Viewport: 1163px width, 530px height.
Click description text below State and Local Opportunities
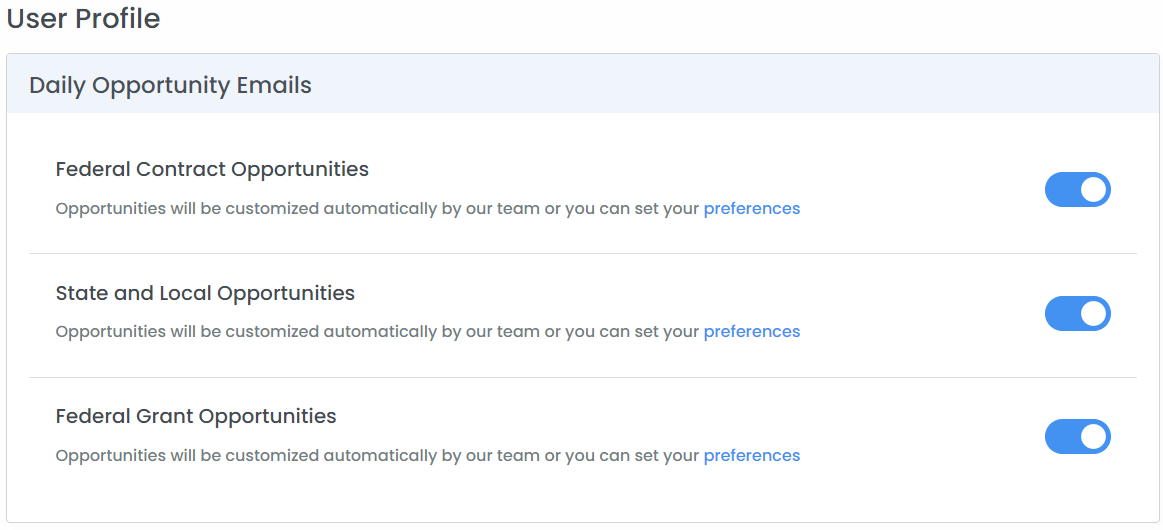tap(428, 332)
